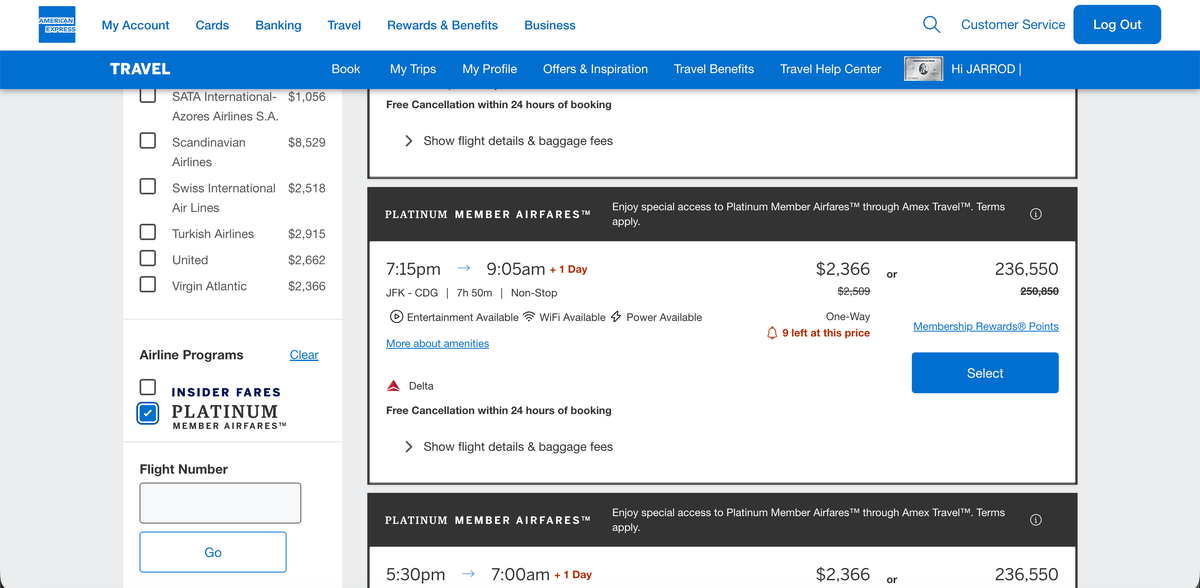Viewport: 1200px width, 588px height.
Task: Click the info icon on Platinum Member Airfares banner
Action: point(1035,213)
